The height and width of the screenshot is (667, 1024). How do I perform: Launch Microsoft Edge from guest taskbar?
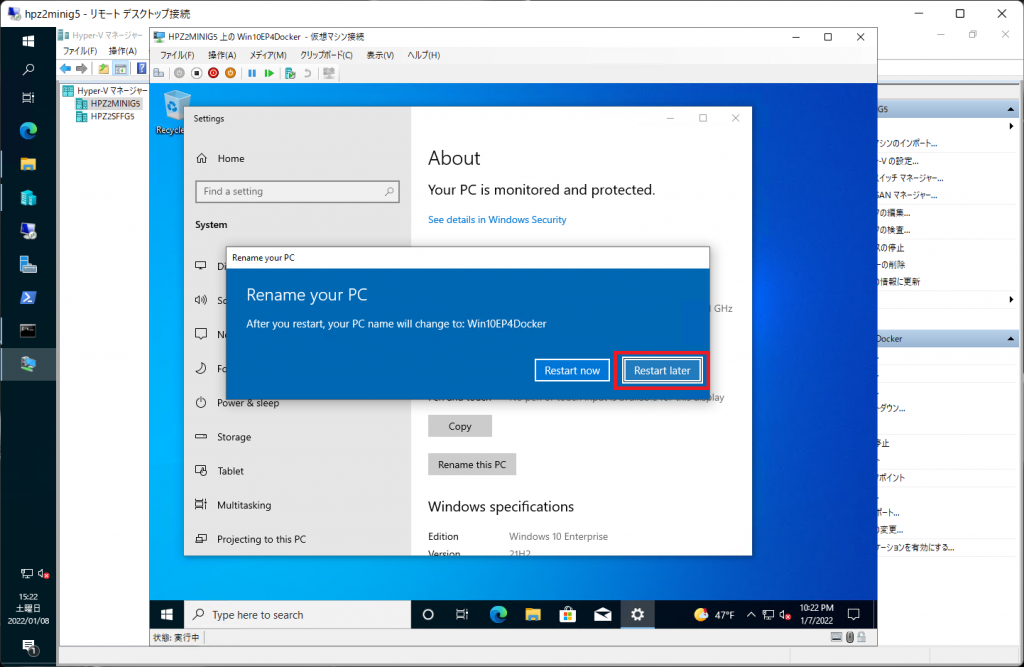pos(498,615)
